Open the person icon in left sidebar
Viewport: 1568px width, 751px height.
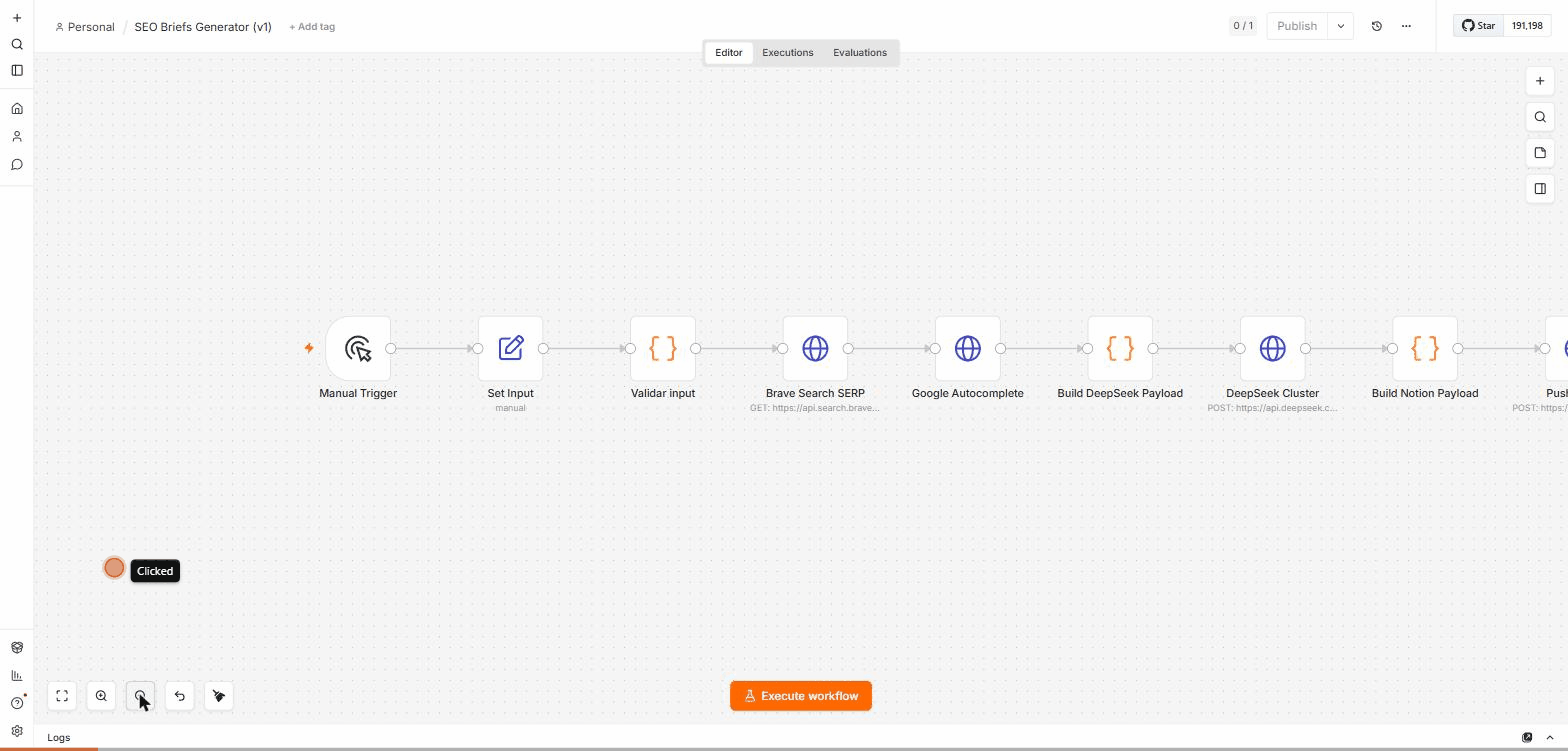tap(17, 137)
